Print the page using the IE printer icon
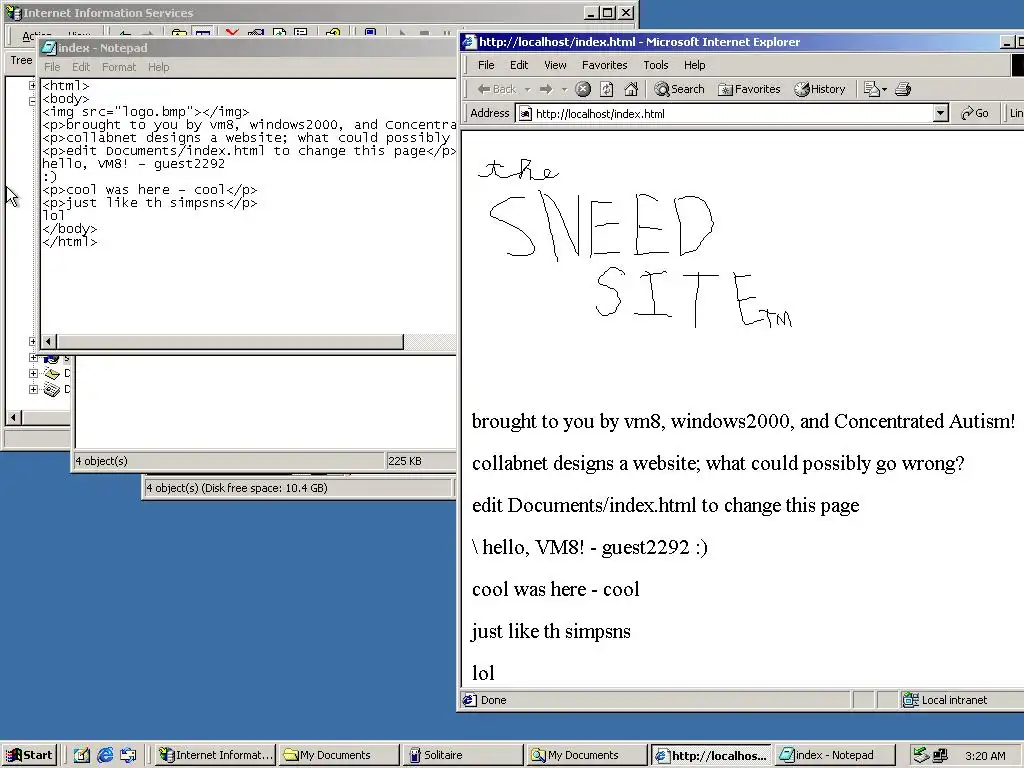This screenshot has width=1024, height=768. click(x=903, y=89)
